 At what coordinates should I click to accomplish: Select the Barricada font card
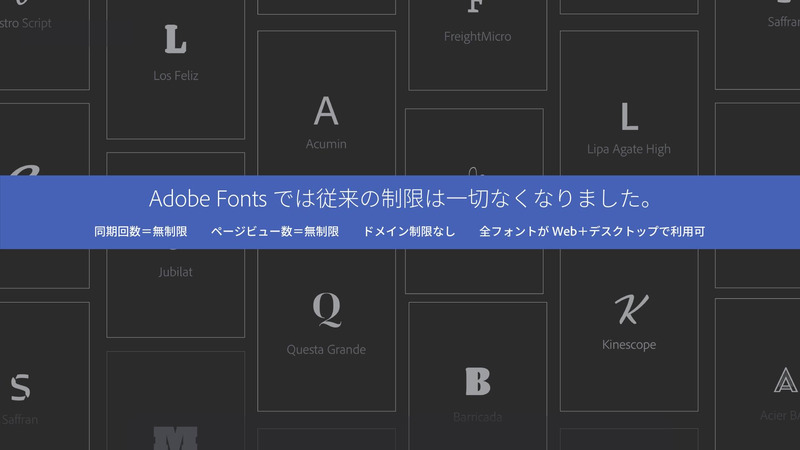pyautogui.click(x=478, y=376)
